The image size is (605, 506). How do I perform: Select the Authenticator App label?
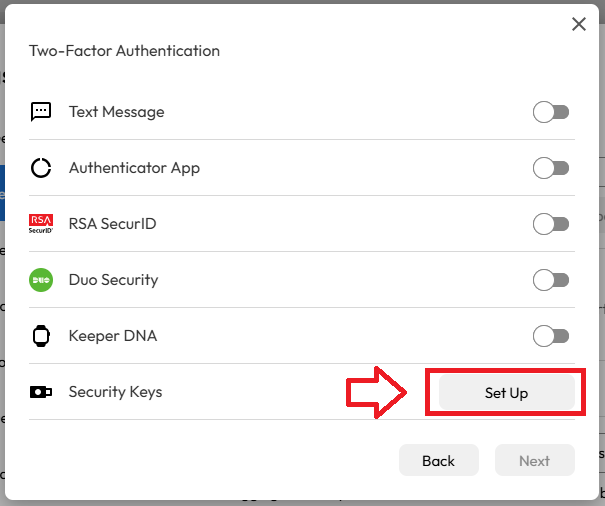click(134, 168)
